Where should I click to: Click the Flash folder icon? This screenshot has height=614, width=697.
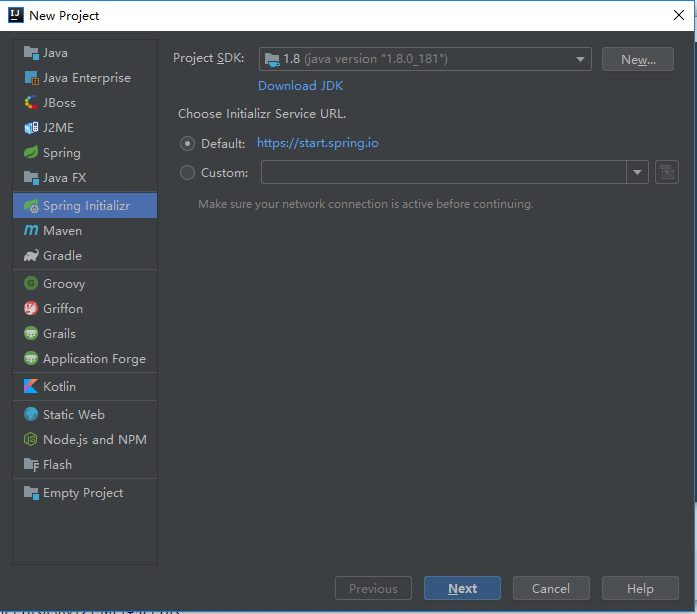point(31,464)
